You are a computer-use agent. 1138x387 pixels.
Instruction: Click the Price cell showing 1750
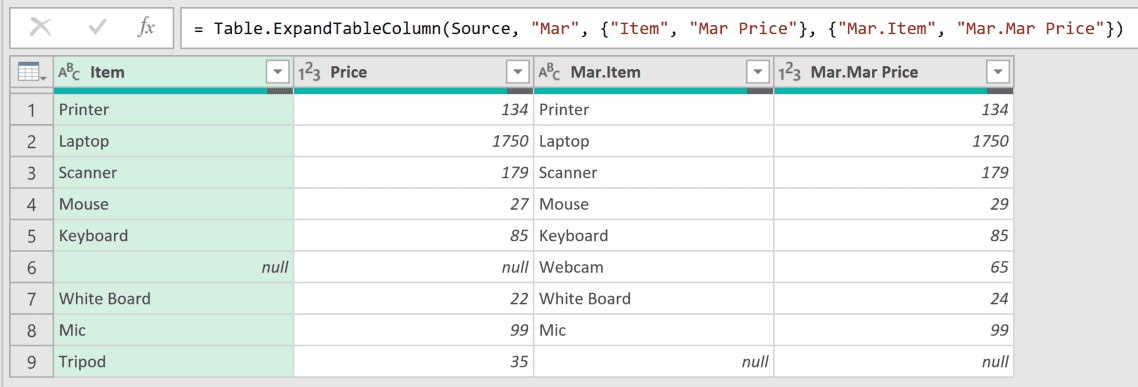click(414, 142)
